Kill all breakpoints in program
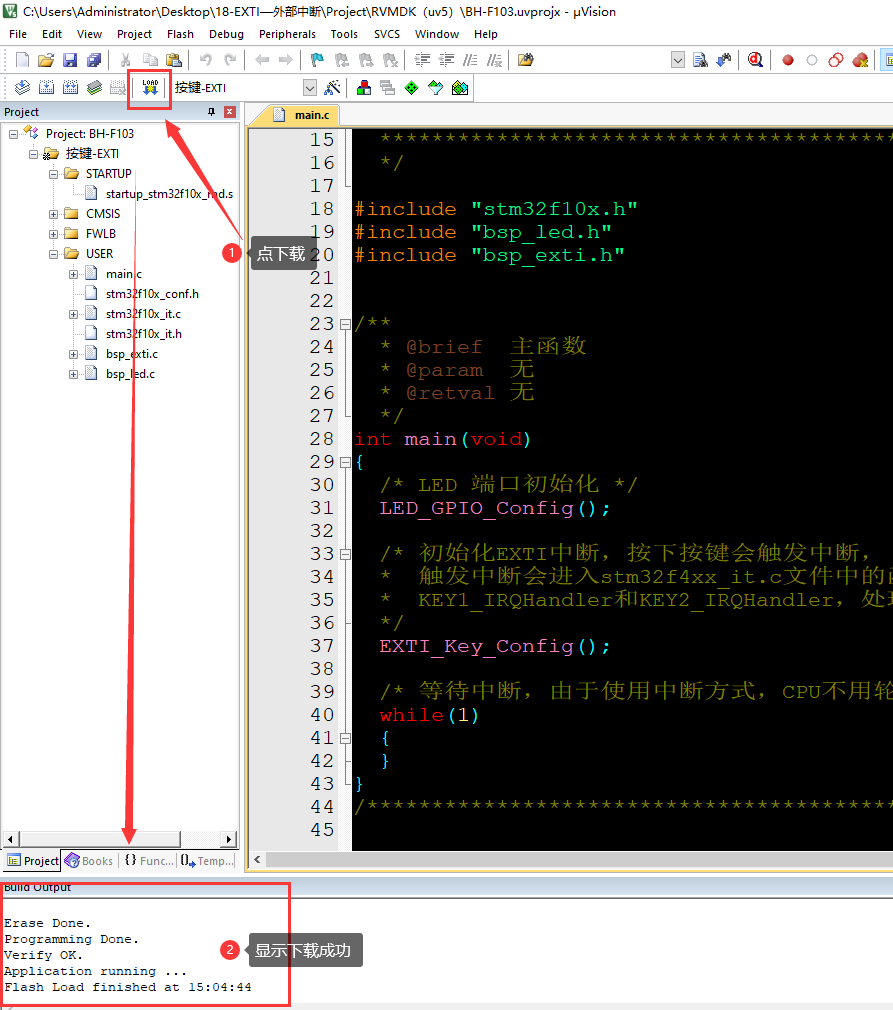Image resolution: width=893 pixels, height=1010 pixels. (862, 60)
